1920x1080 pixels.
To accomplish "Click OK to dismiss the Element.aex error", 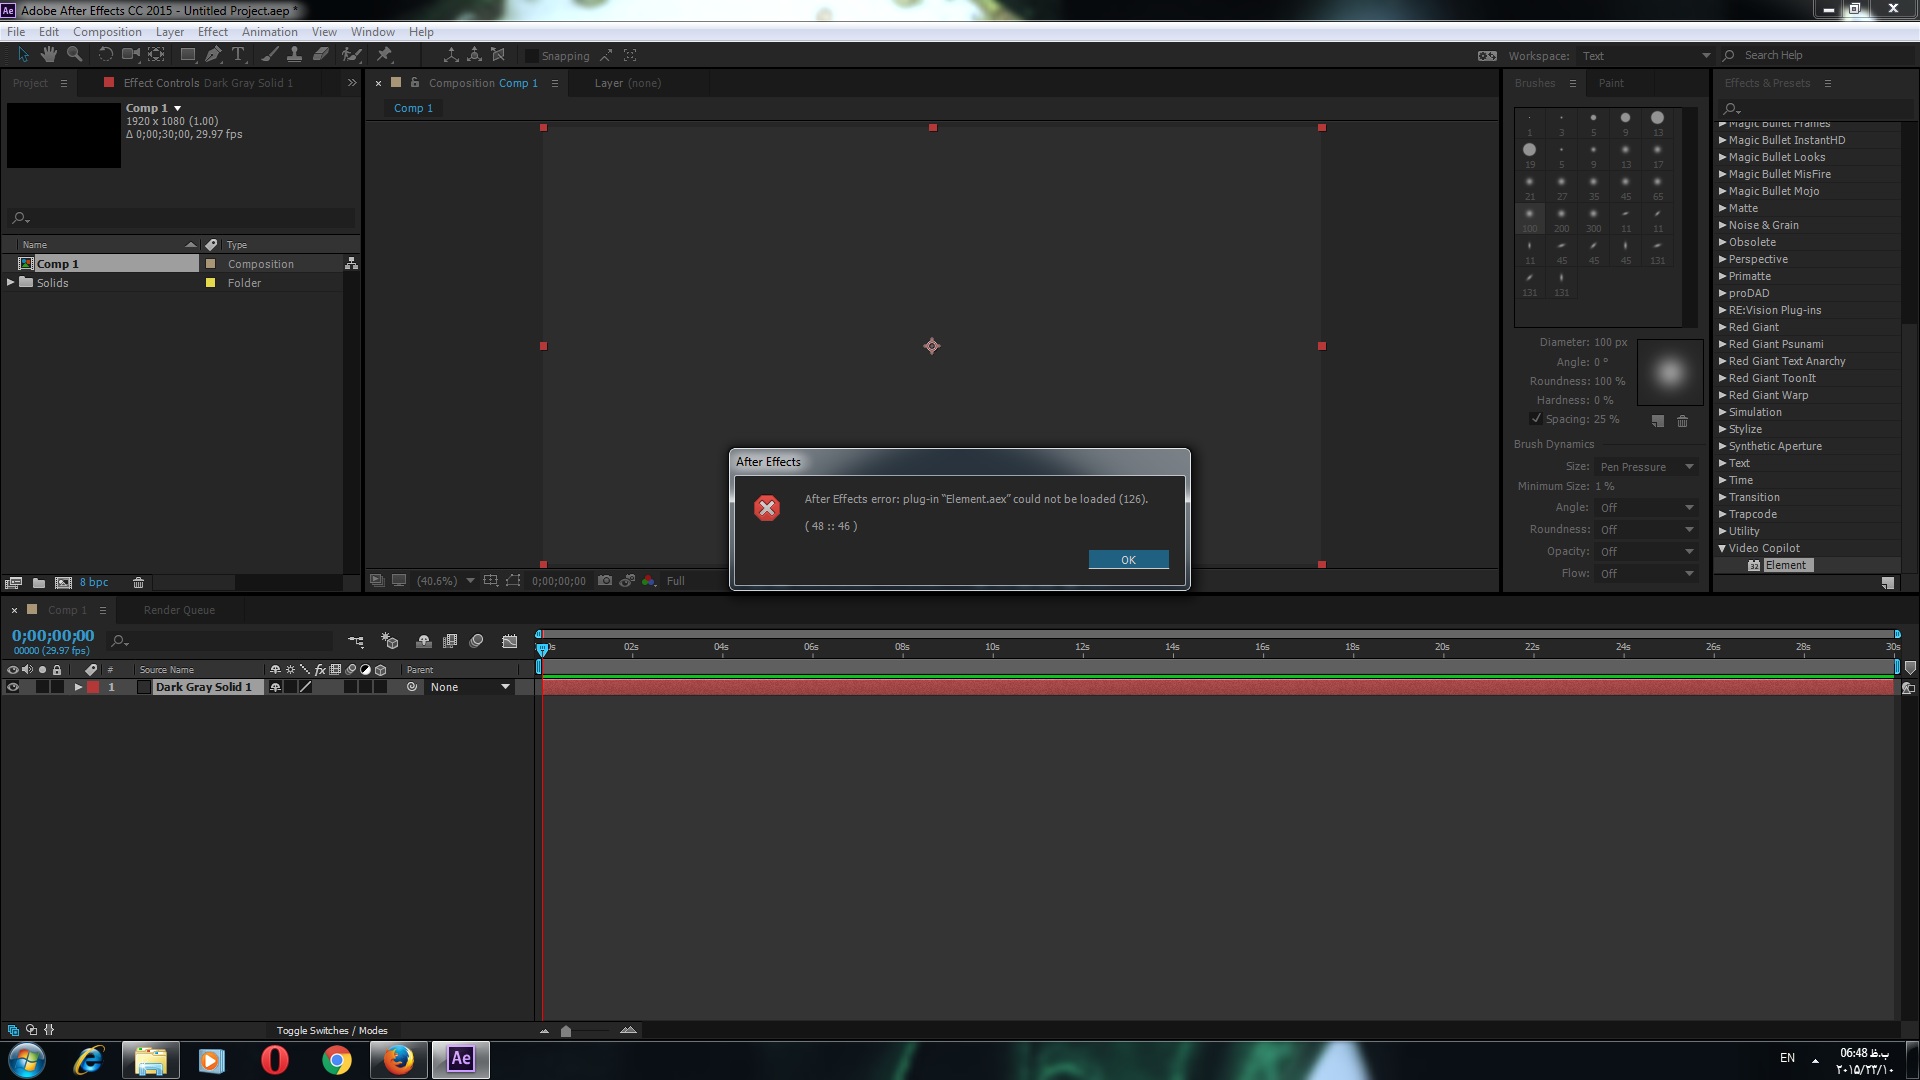I will (1126, 559).
